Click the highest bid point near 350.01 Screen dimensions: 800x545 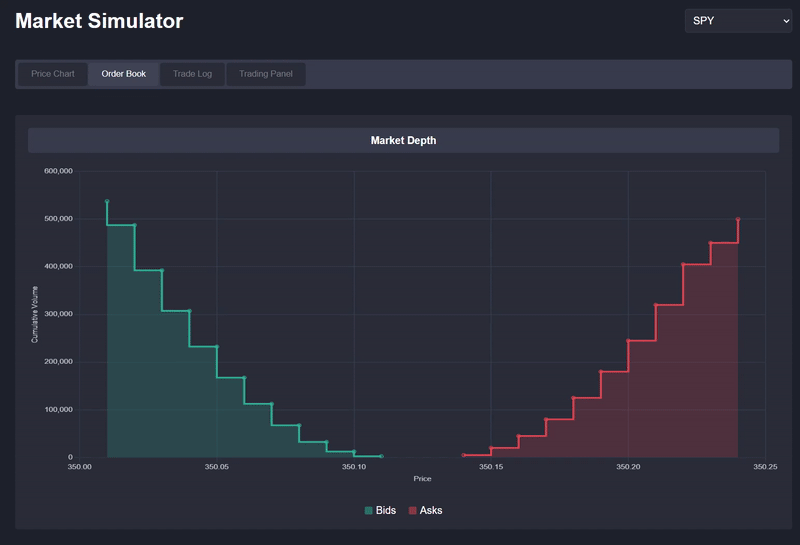coord(107,202)
